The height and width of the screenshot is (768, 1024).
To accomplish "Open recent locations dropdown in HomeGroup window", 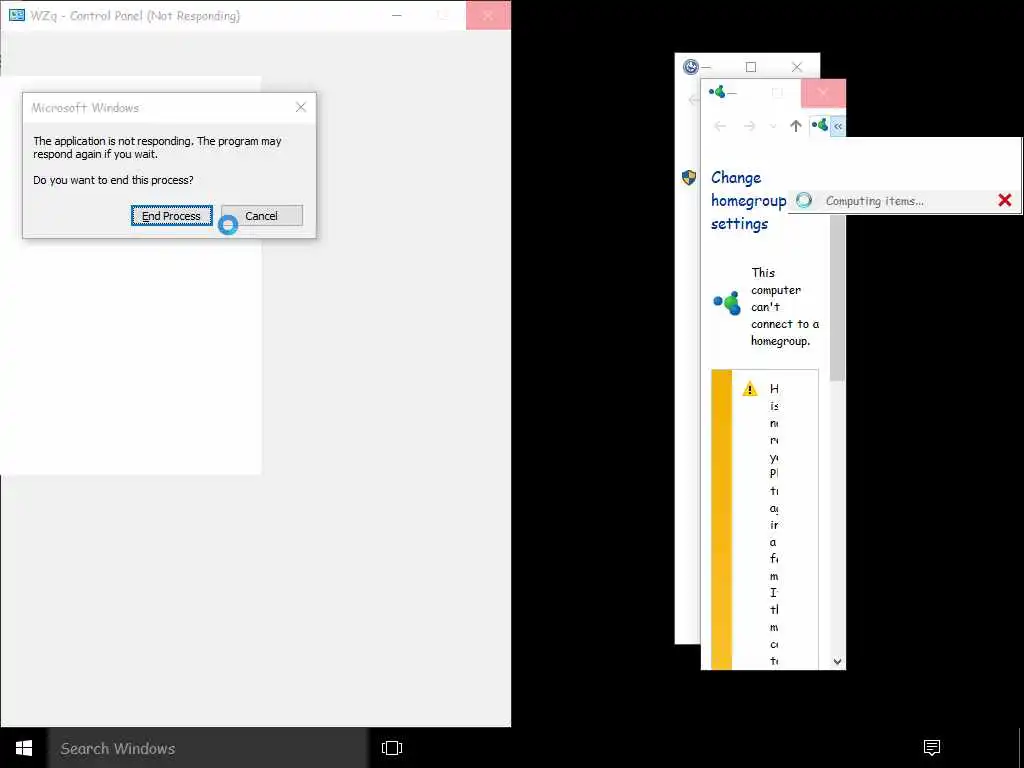I will click(x=773, y=126).
